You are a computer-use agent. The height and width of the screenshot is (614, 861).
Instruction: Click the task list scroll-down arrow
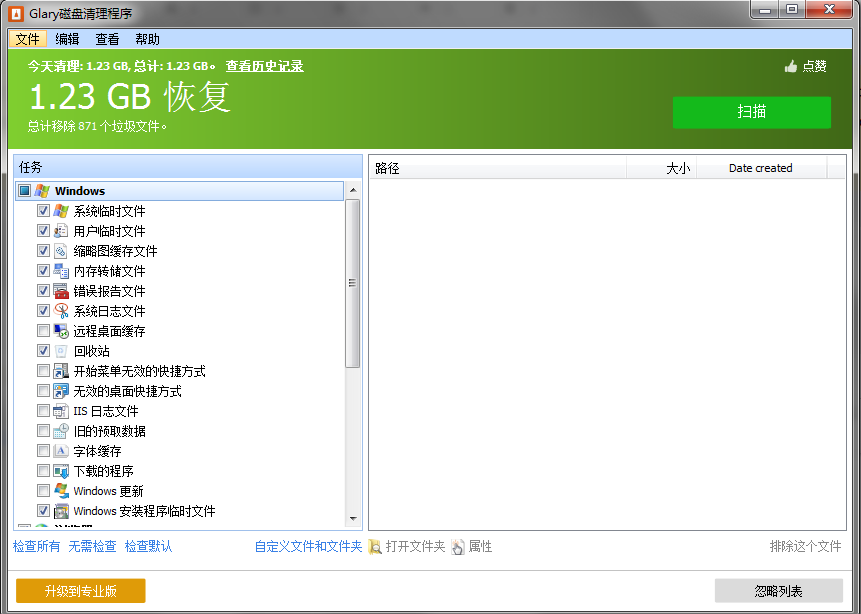point(353,518)
